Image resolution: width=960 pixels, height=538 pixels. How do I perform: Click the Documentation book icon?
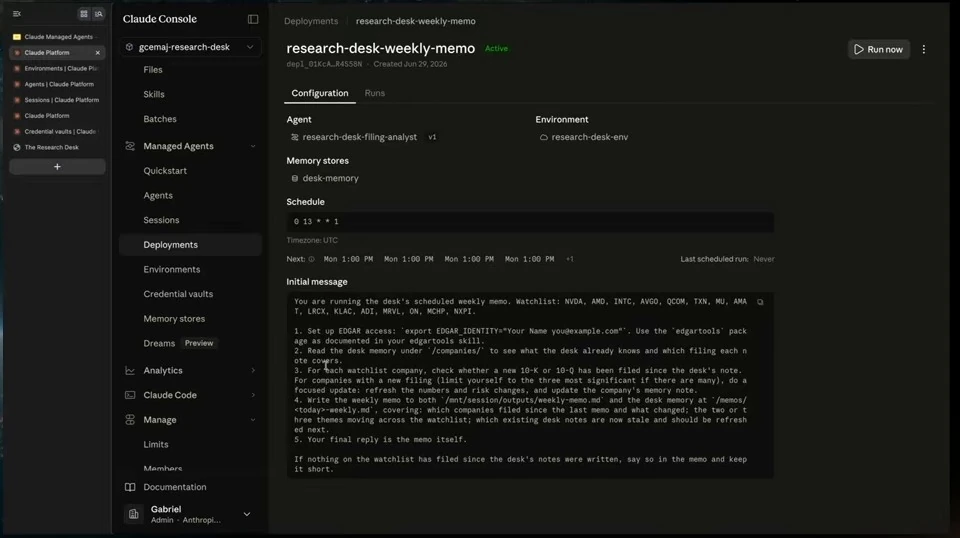pyautogui.click(x=130, y=487)
